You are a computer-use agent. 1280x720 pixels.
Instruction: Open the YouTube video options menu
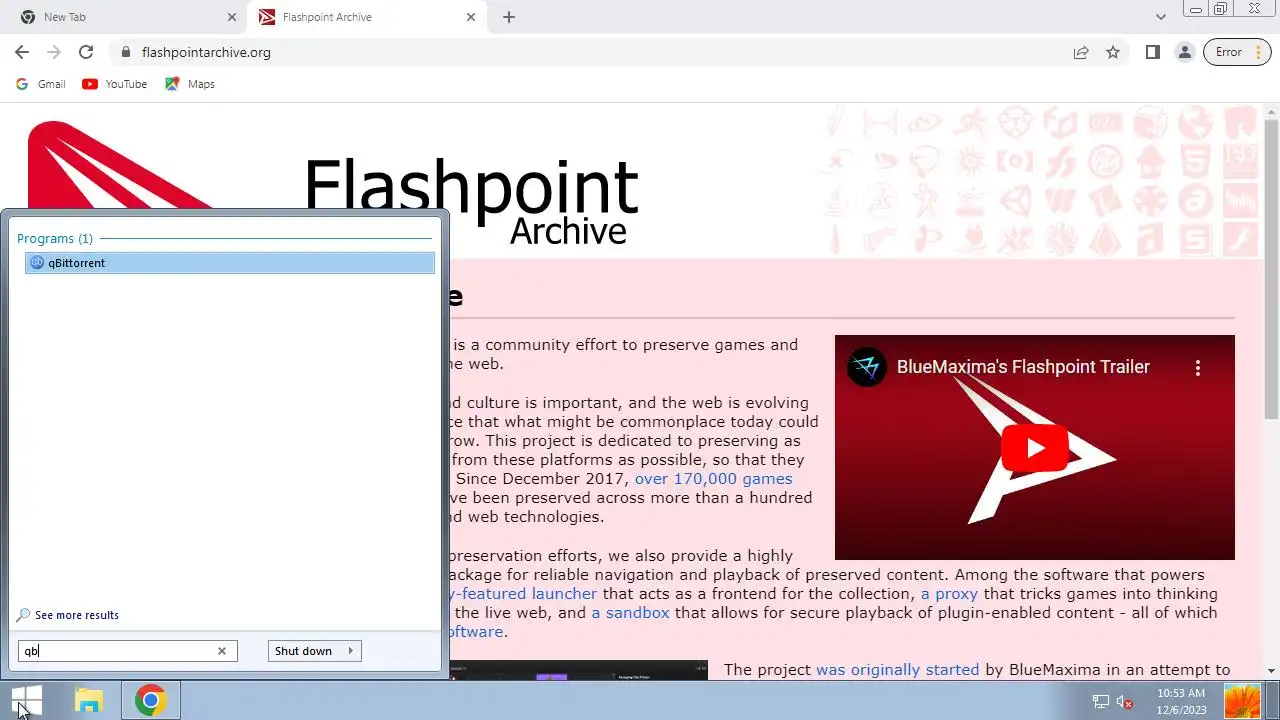(x=1197, y=367)
